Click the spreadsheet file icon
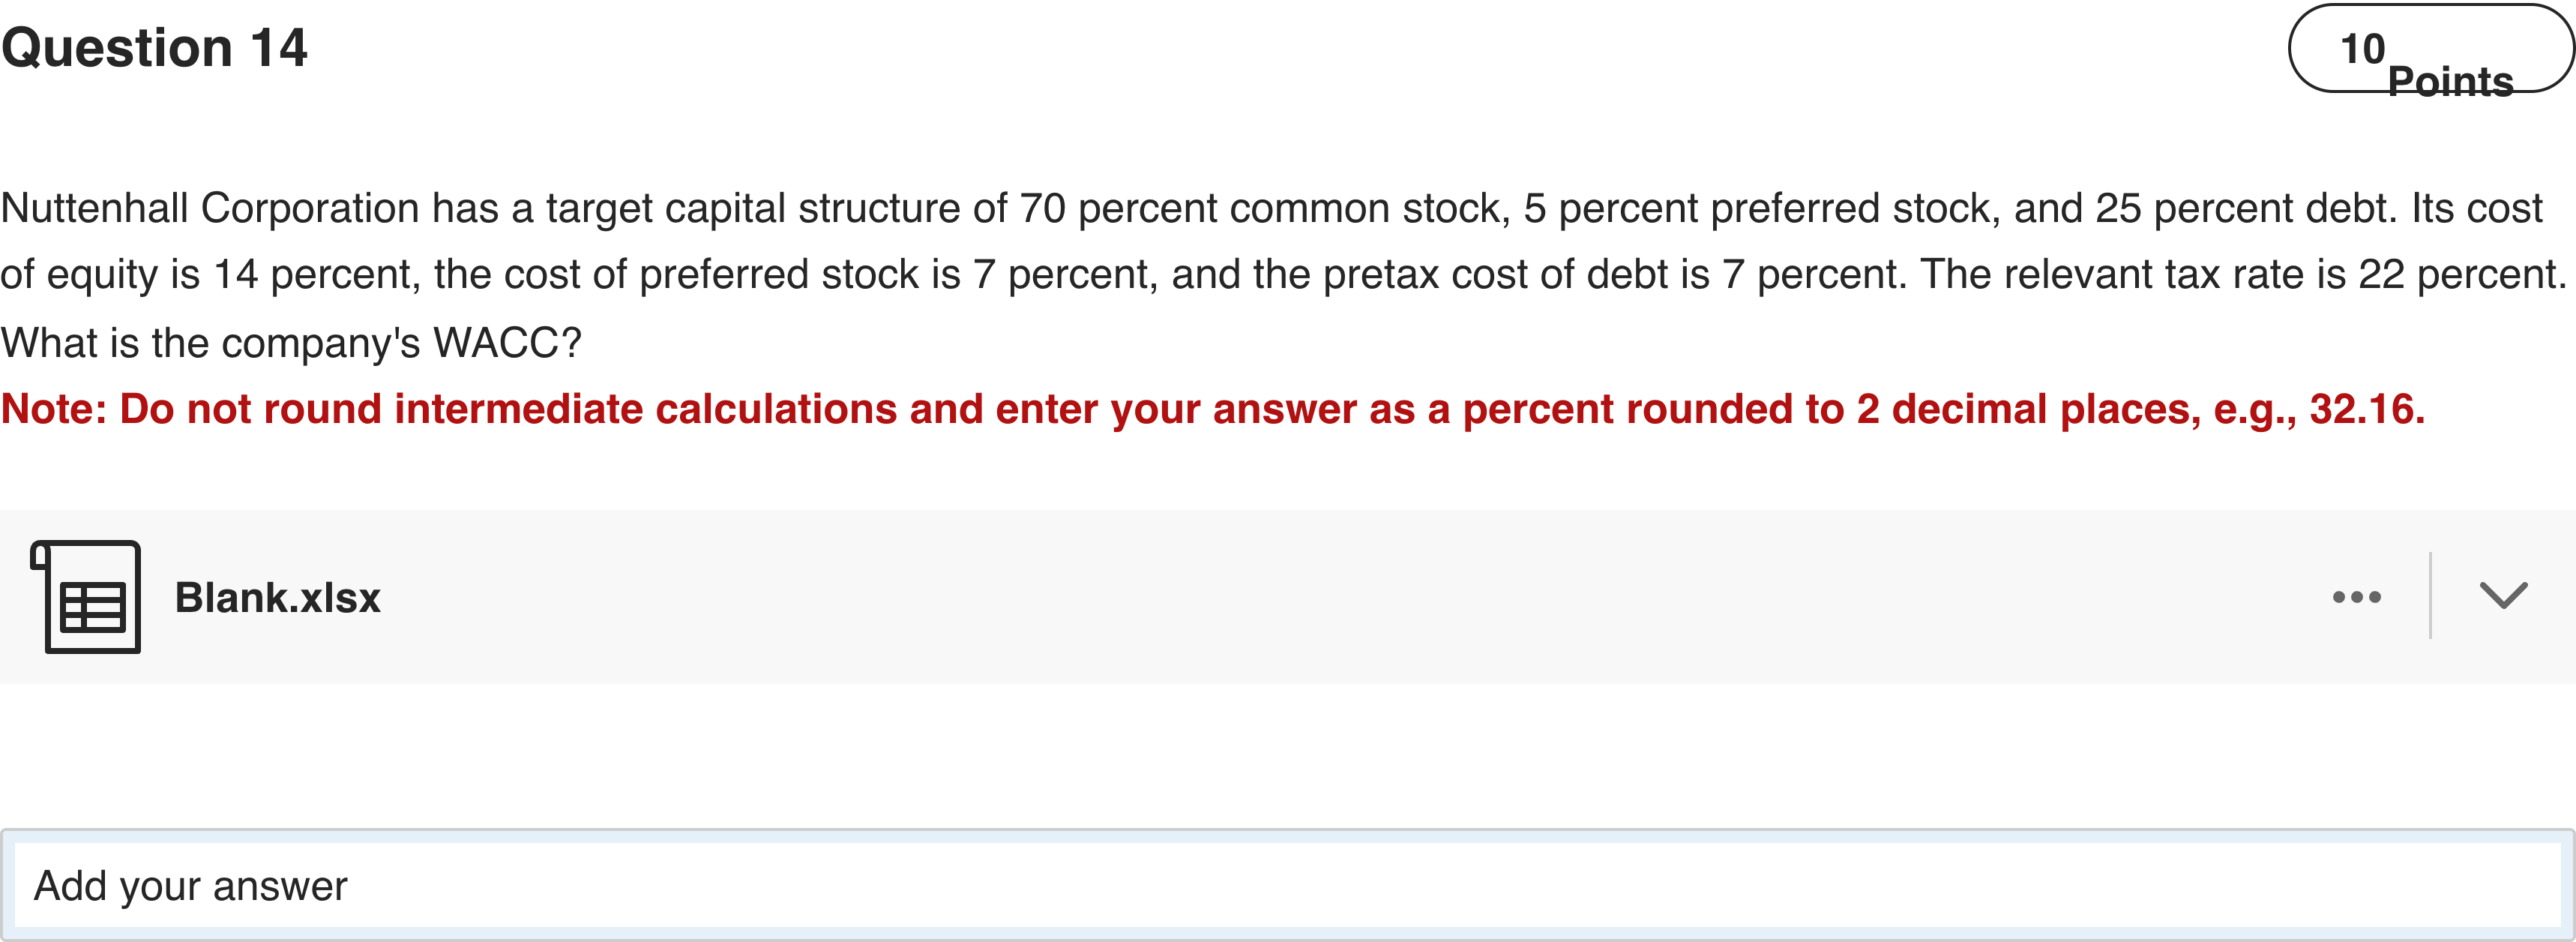 [88, 597]
